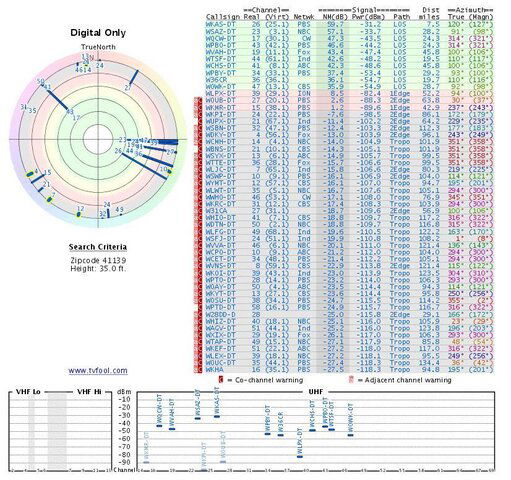Viewport: 511px width, 480px height.
Task: Select the WLWT-DT callsign in the table
Action: pyautogui.click(x=220, y=190)
